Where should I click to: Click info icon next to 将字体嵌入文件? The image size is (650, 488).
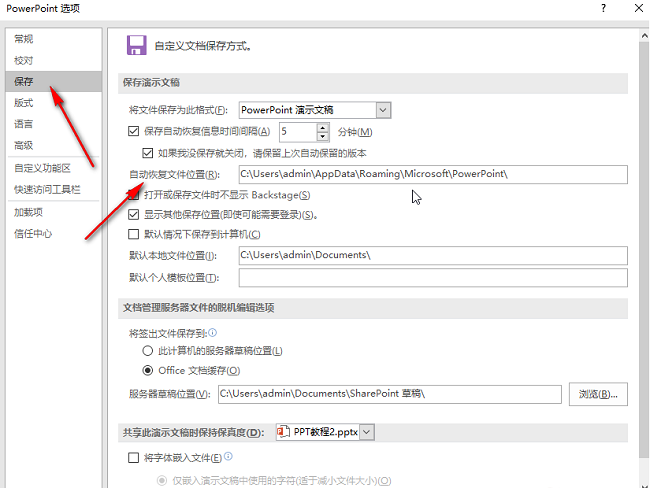tap(228, 456)
